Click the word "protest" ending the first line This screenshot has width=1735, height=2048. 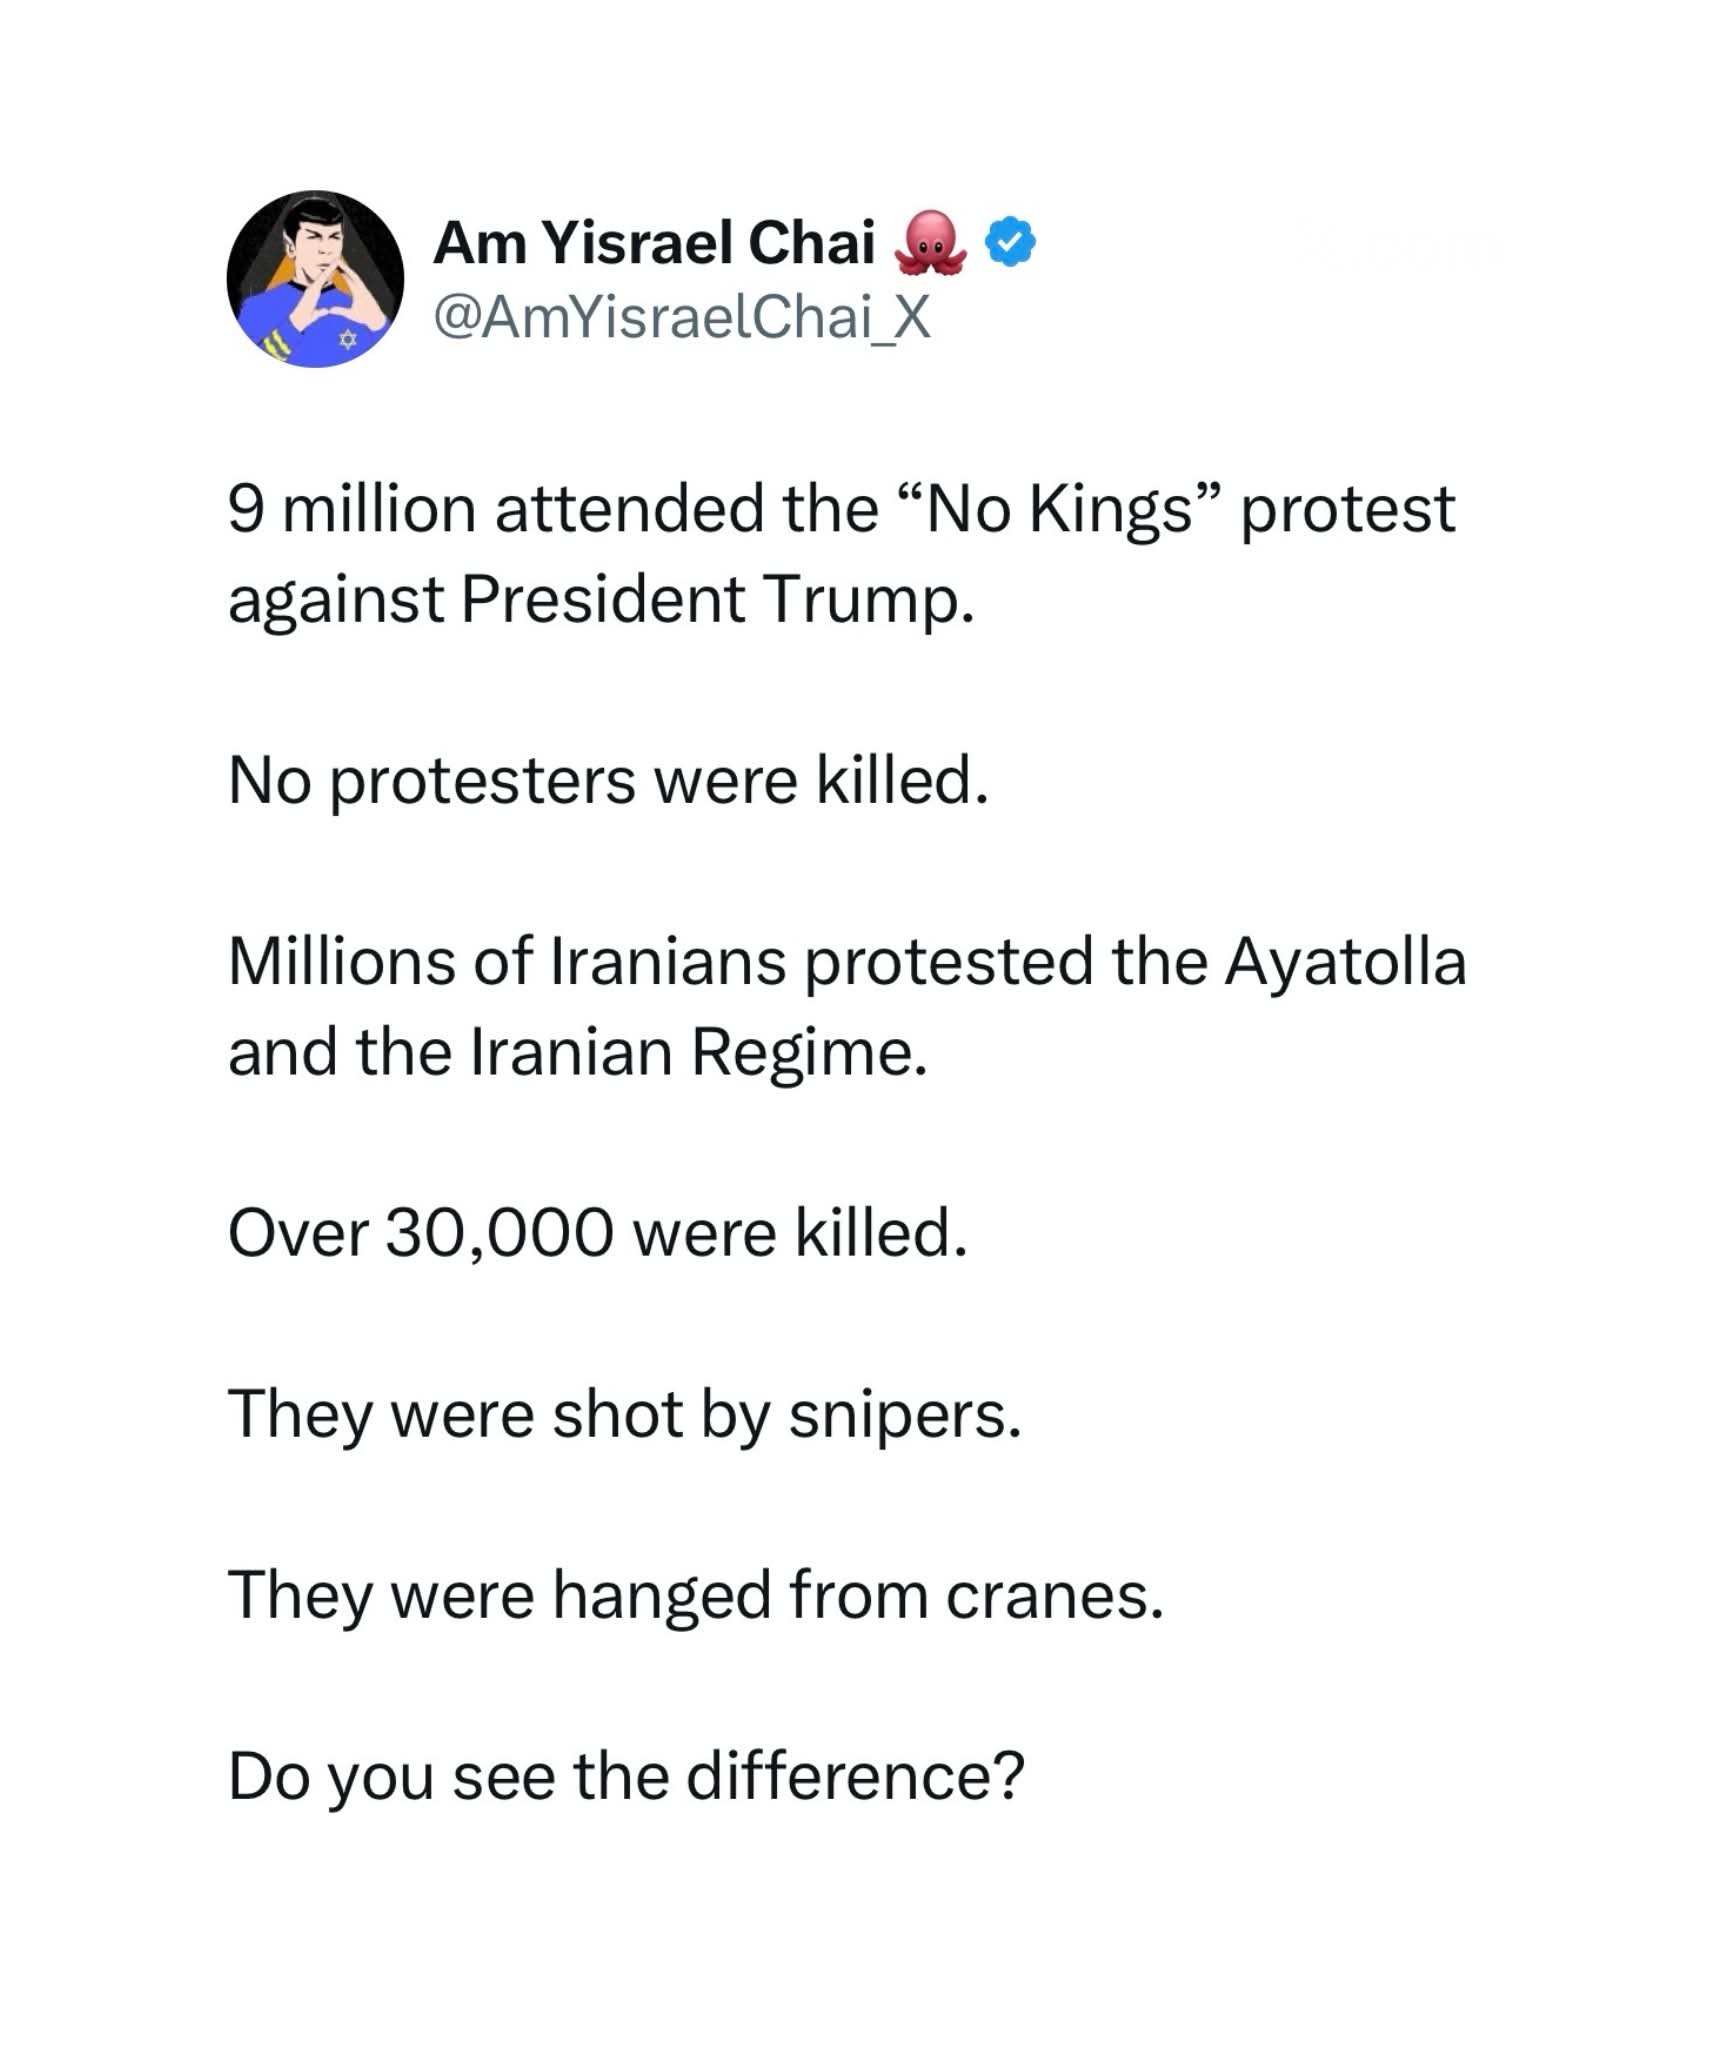point(1347,508)
